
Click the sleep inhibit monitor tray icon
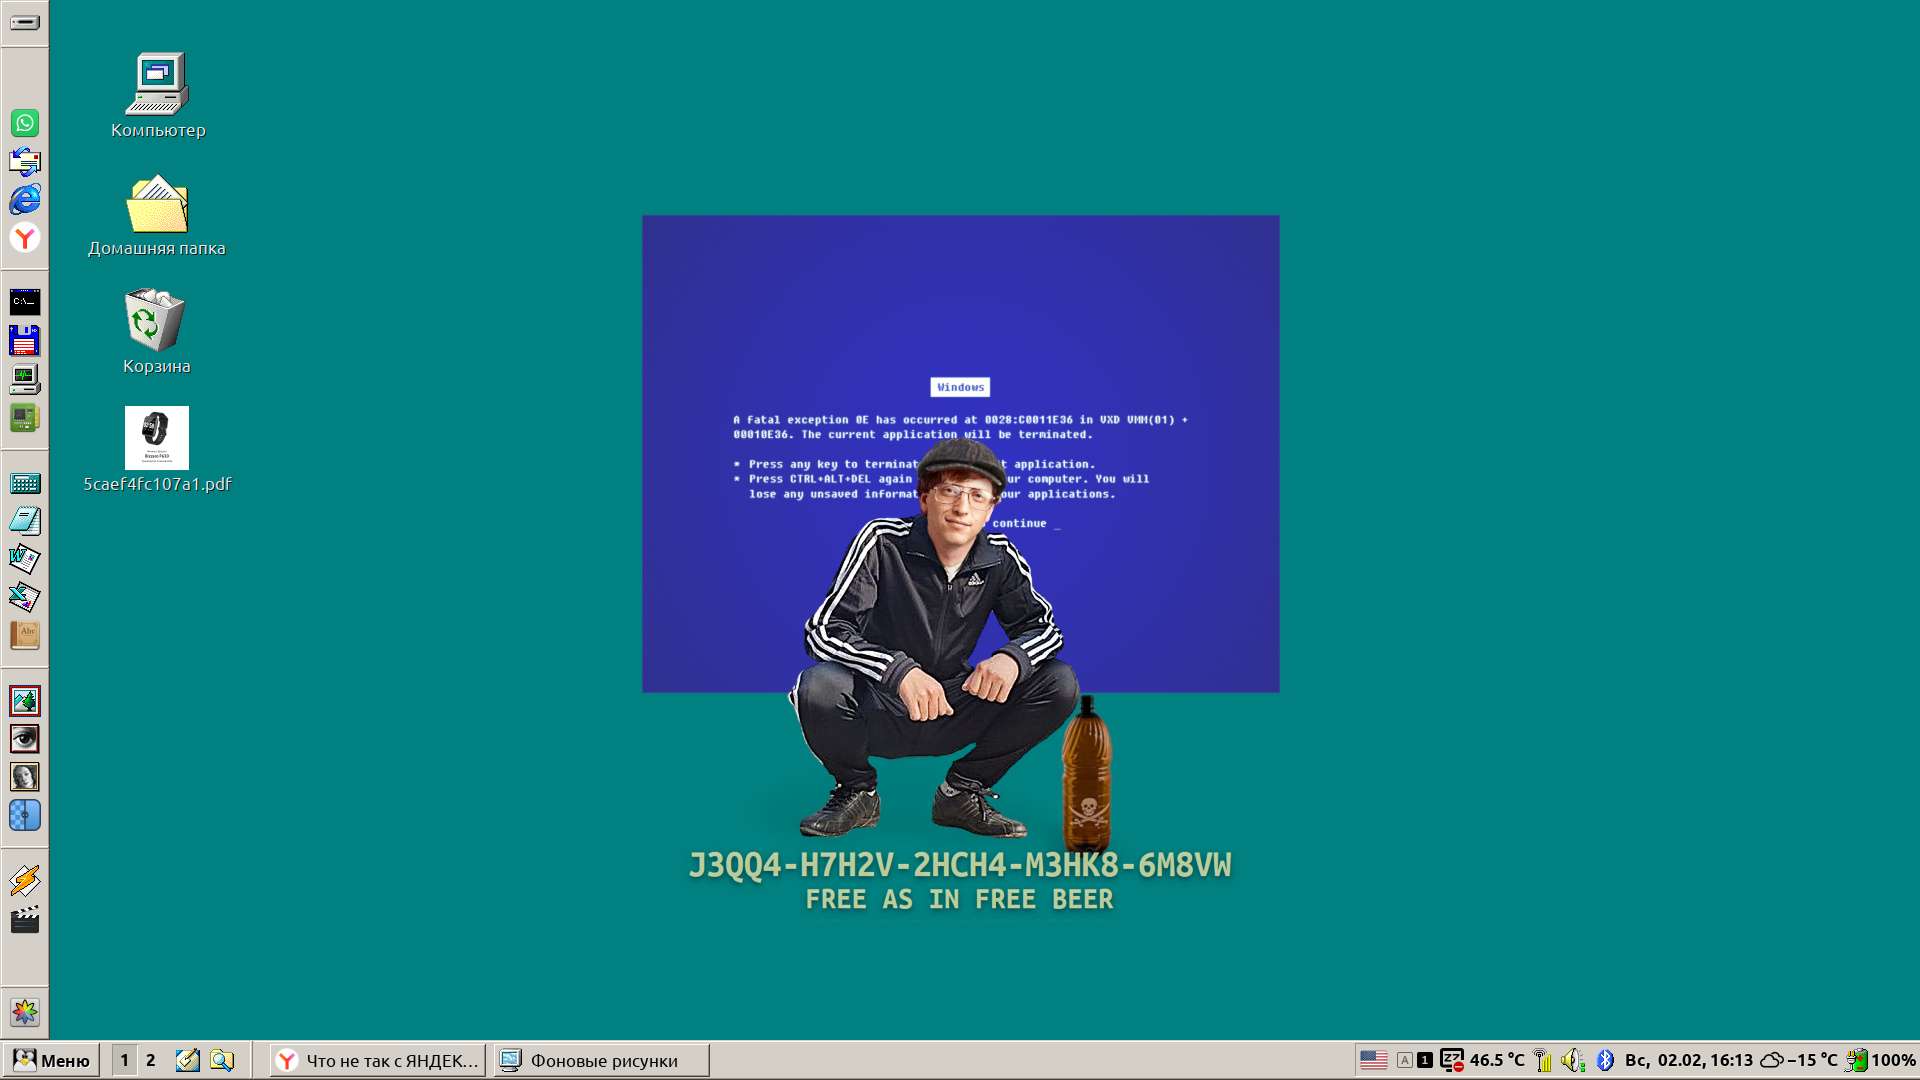click(x=1452, y=1060)
